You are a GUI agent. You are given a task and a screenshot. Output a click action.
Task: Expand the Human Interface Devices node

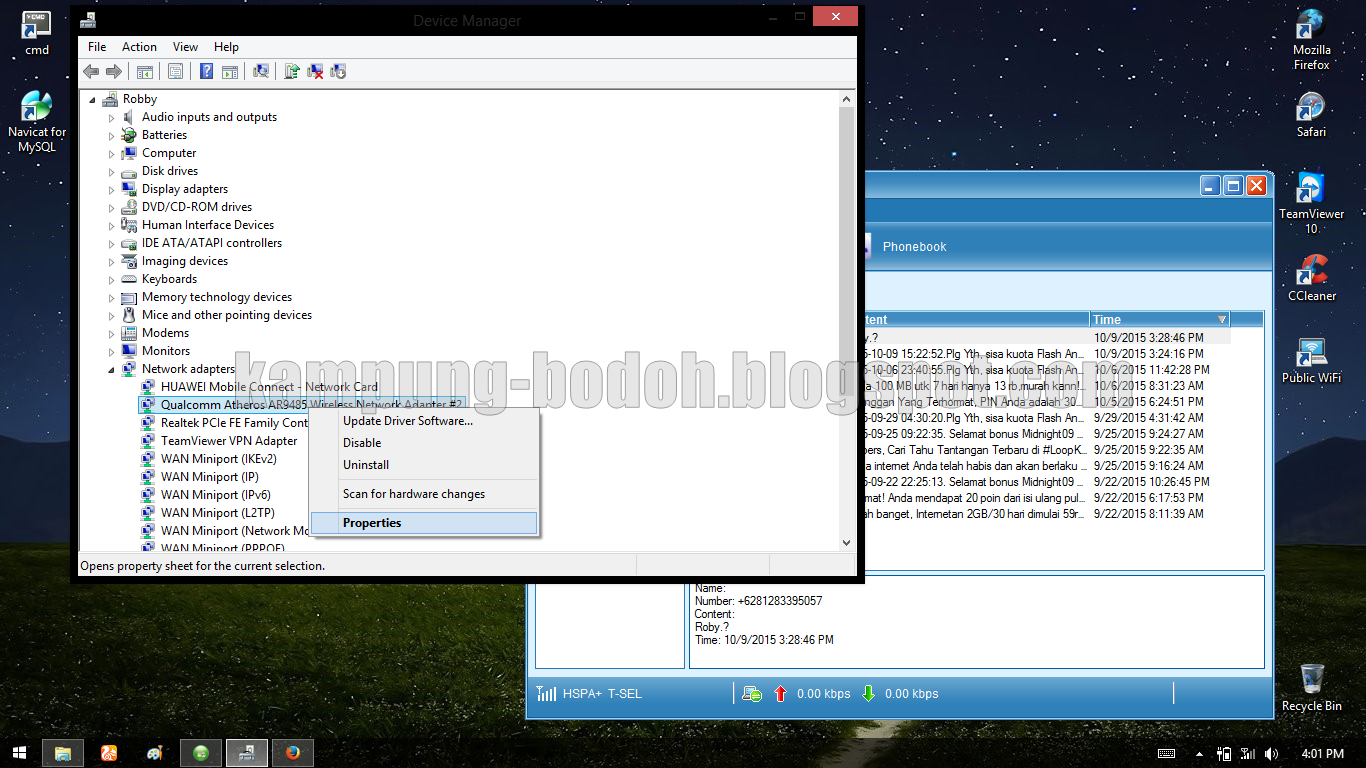(x=112, y=225)
